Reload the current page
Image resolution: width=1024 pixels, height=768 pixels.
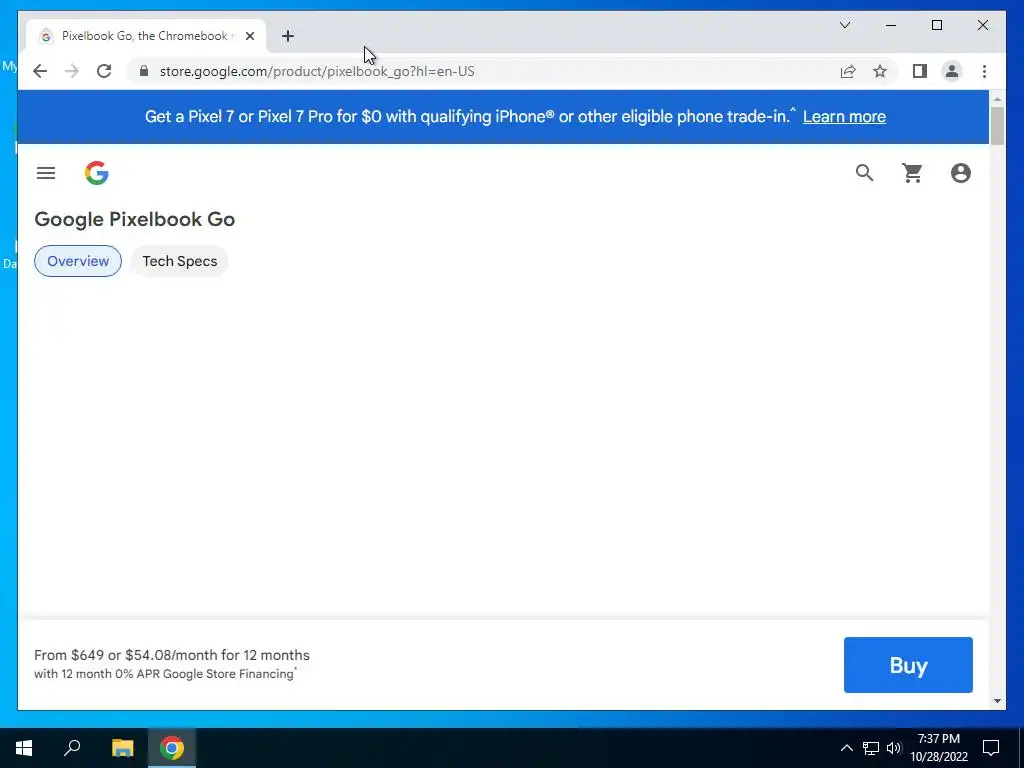[104, 71]
